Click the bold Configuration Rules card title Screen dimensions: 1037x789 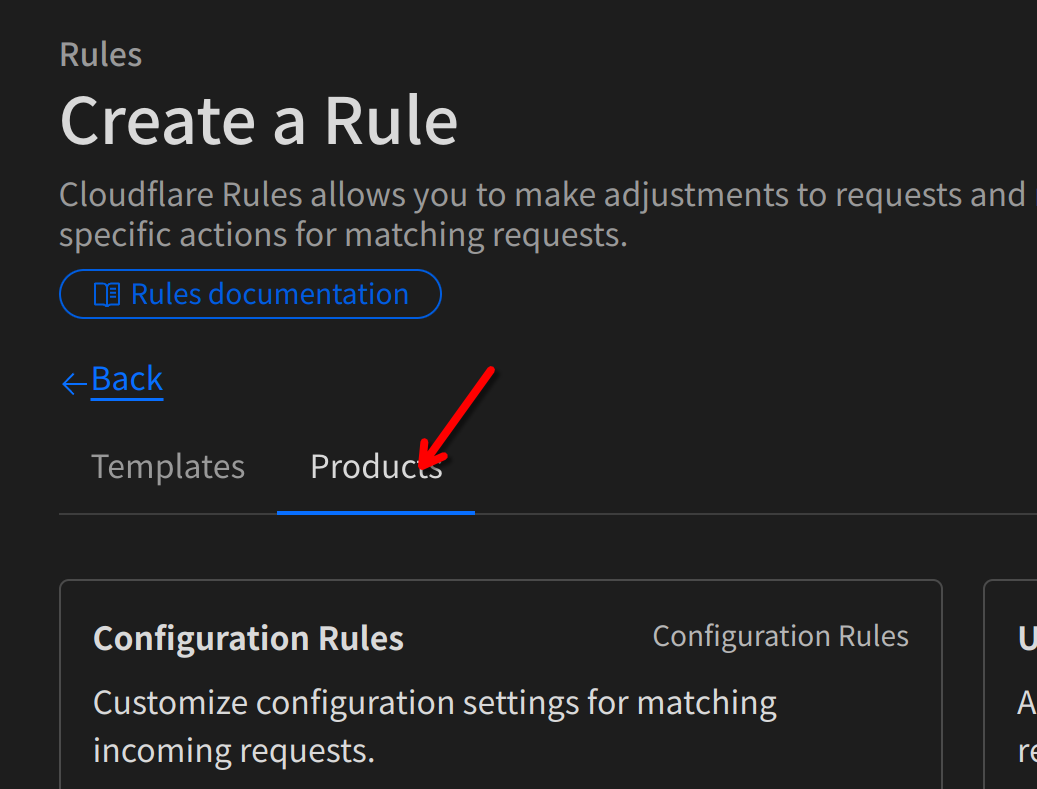click(248, 639)
